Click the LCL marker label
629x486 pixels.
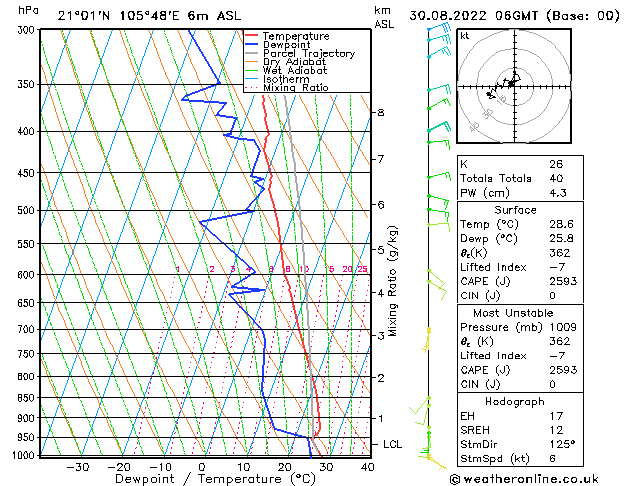(x=392, y=444)
